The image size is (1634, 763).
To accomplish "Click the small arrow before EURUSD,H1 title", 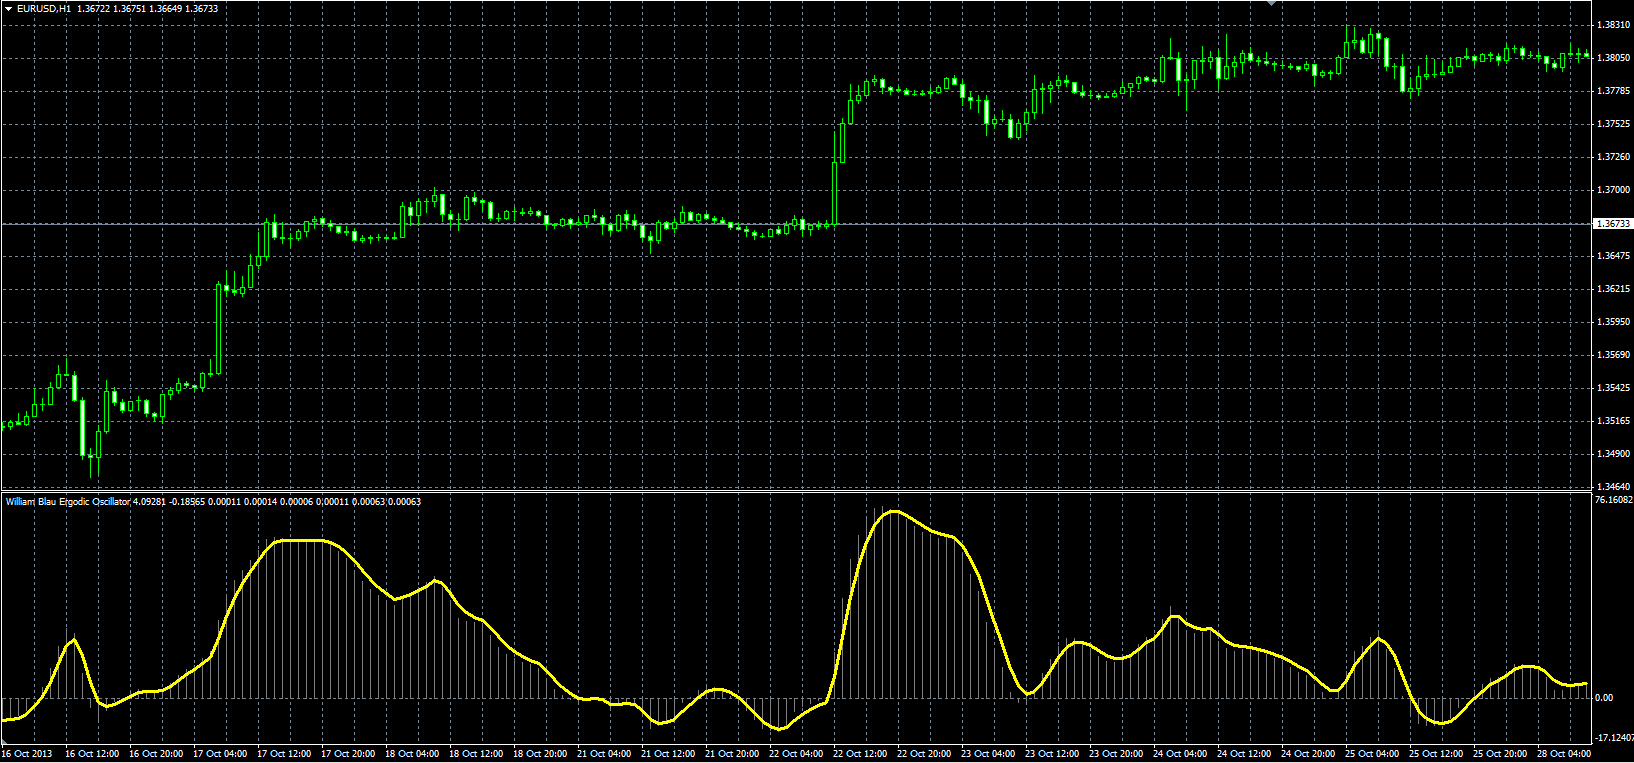I will (8, 8).
